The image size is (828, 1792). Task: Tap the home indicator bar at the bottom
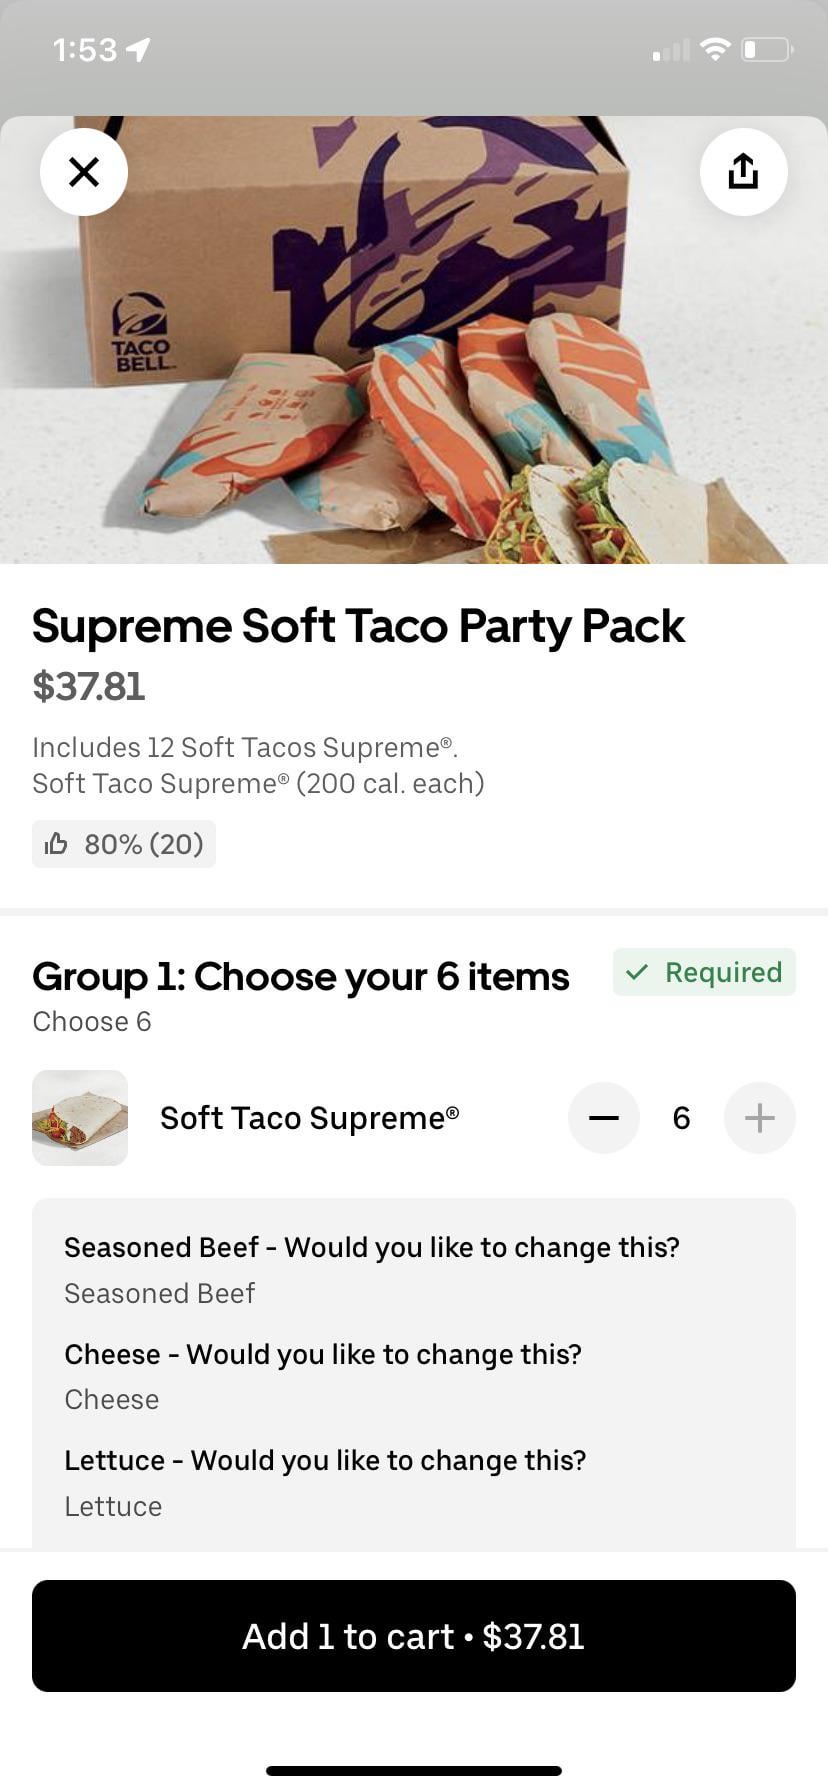[414, 1771]
